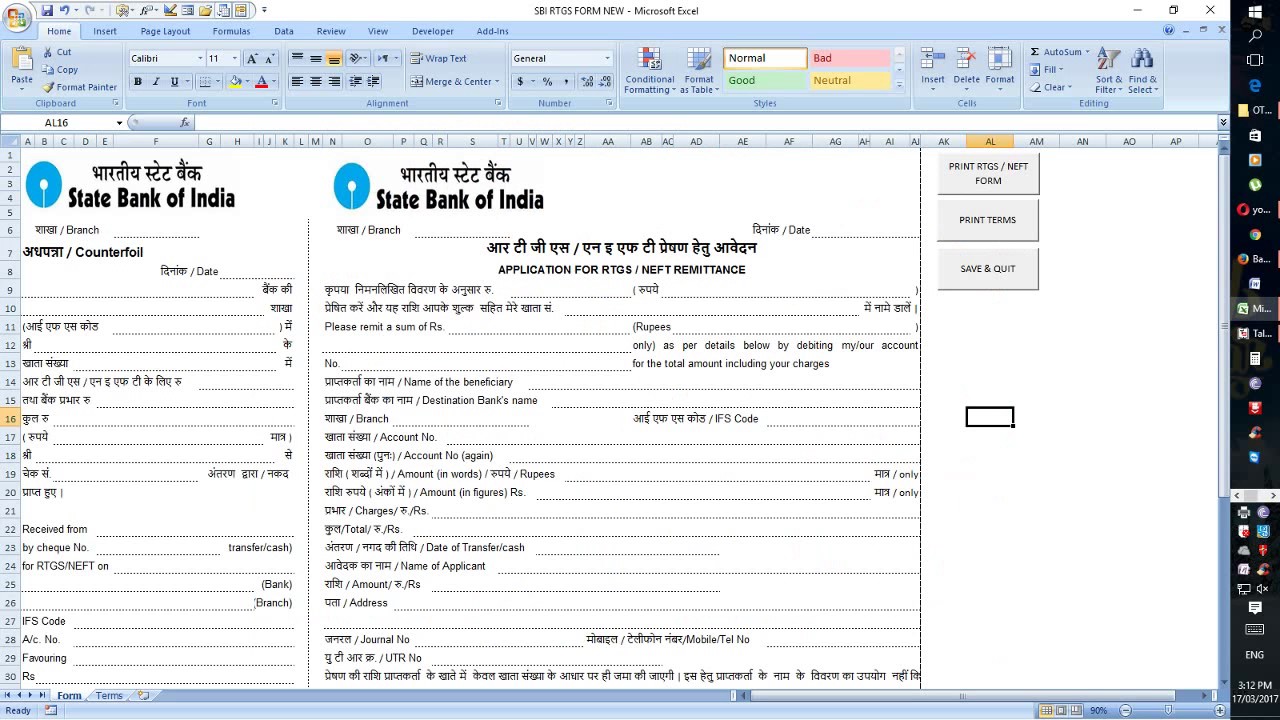The height and width of the screenshot is (720, 1280).
Task: Open General number format dropdown
Action: point(607,59)
